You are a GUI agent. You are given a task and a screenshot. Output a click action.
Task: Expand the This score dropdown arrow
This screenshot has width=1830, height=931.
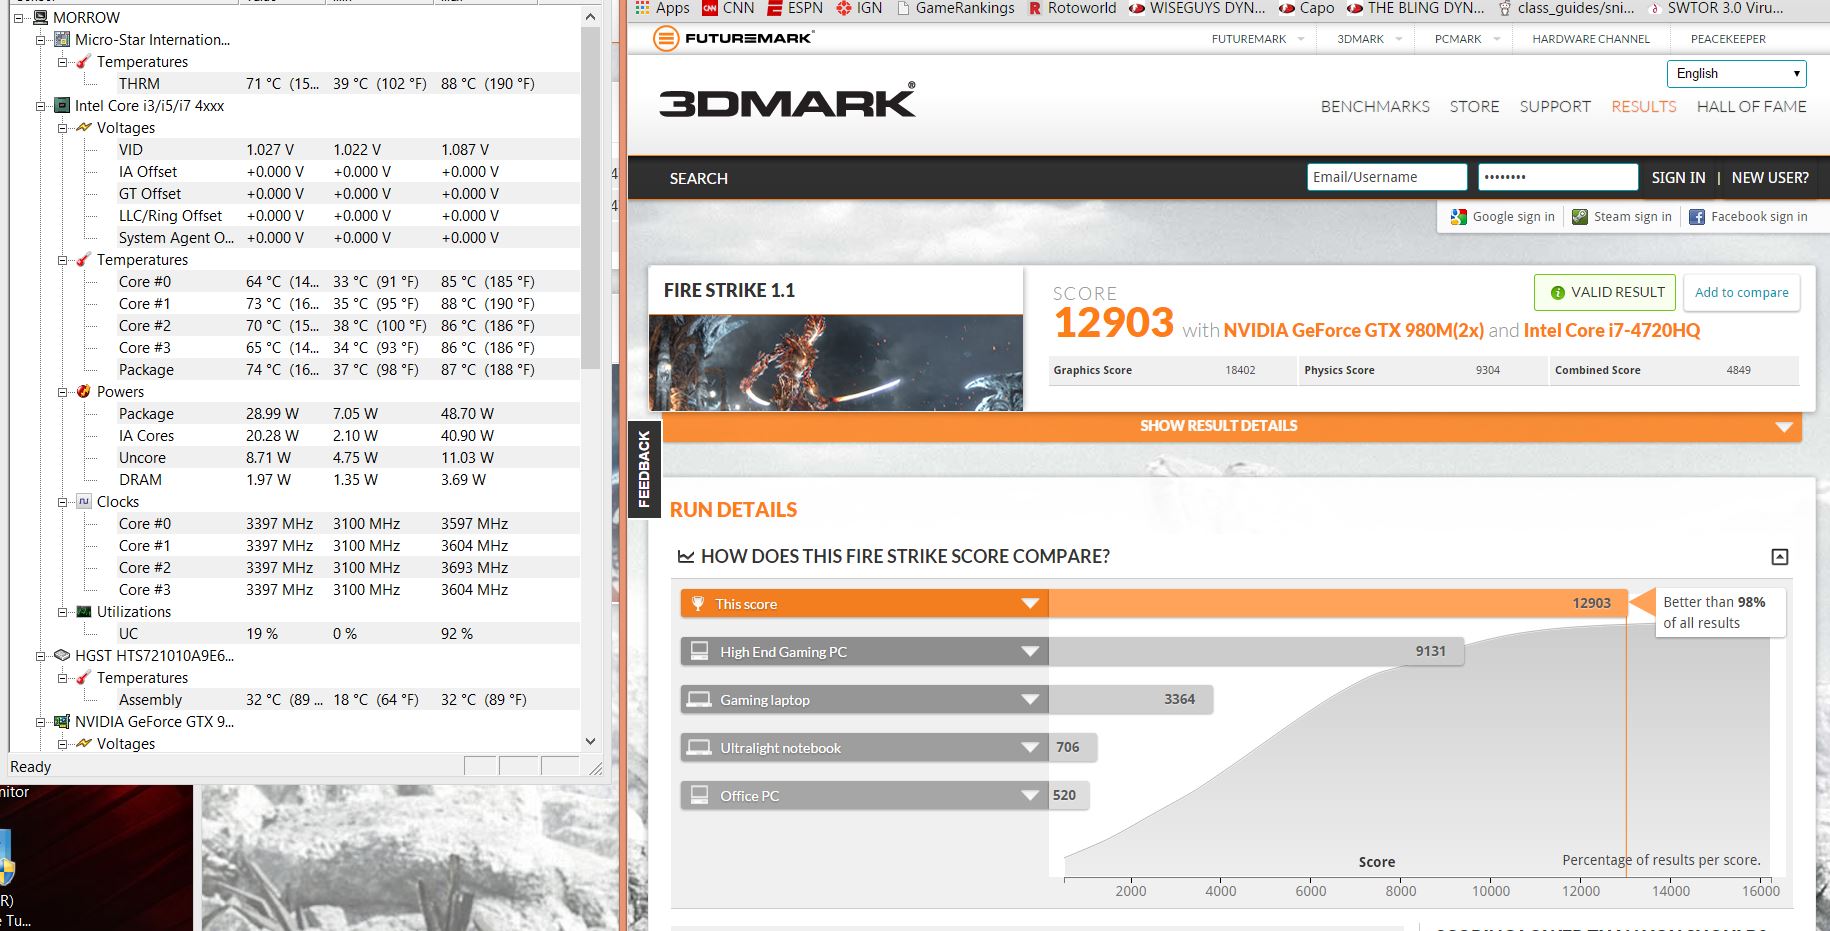[x=1030, y=603]
